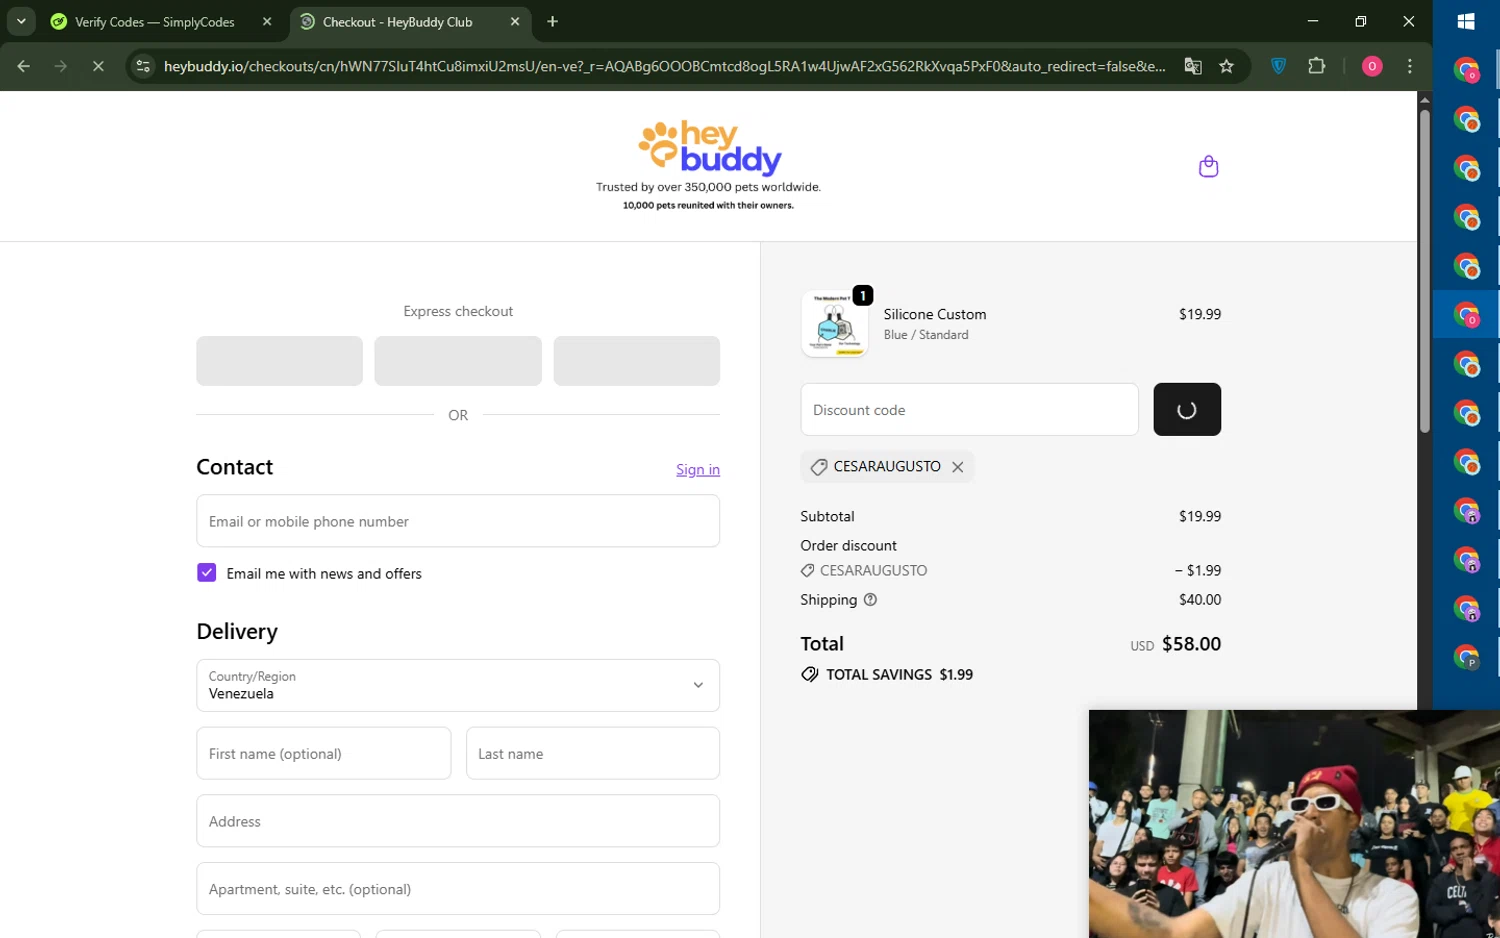Click the heybuddy.io URL address bar
The width and height of the screenshot is (1500, 938).
click(664, 66)
